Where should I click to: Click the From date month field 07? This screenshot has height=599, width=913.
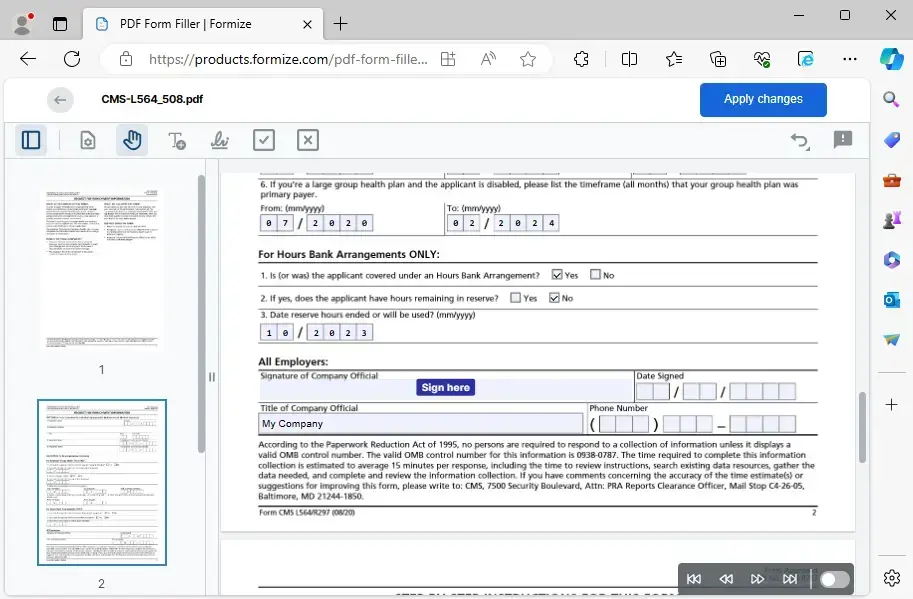pyautogui.click(x=277, y=223)
